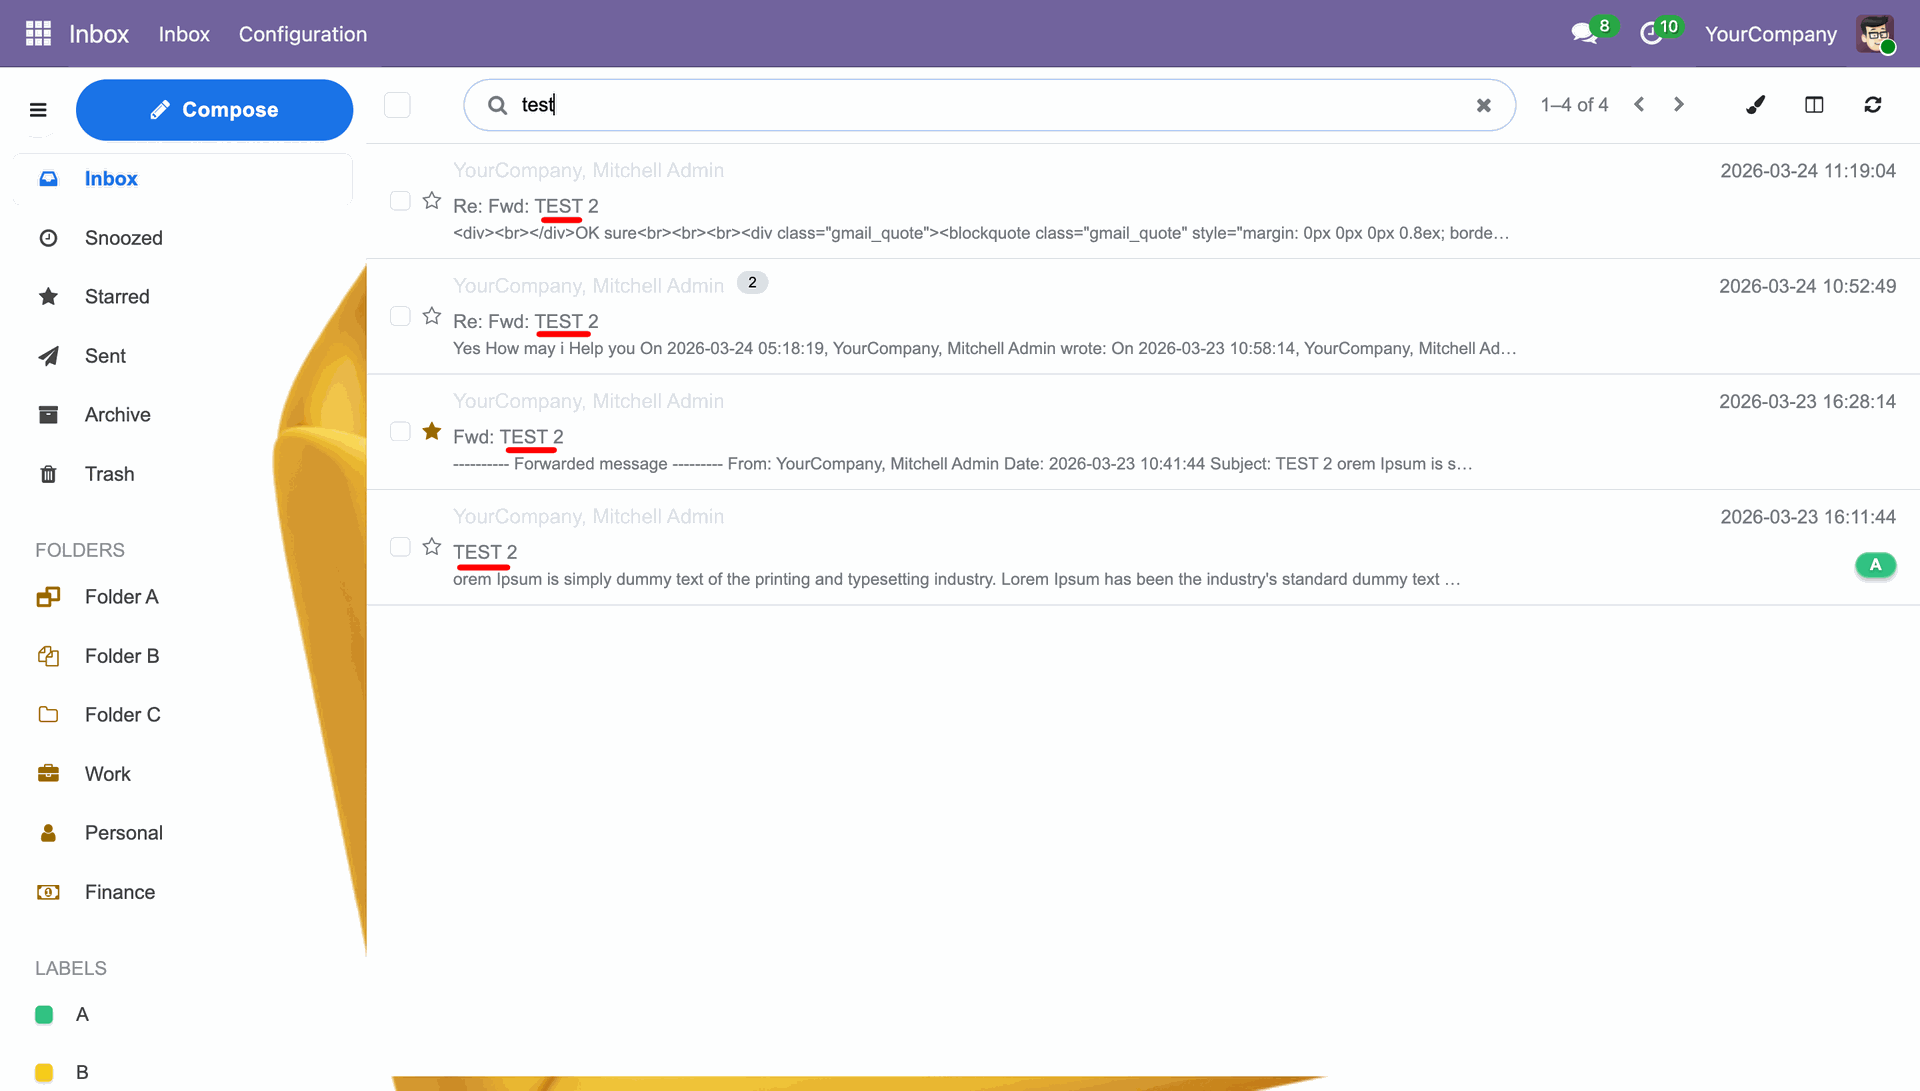This screenshot has height=1091, width=1920.
Task: Open message starting with OK sure
Action: click(x=1143, y=202)
